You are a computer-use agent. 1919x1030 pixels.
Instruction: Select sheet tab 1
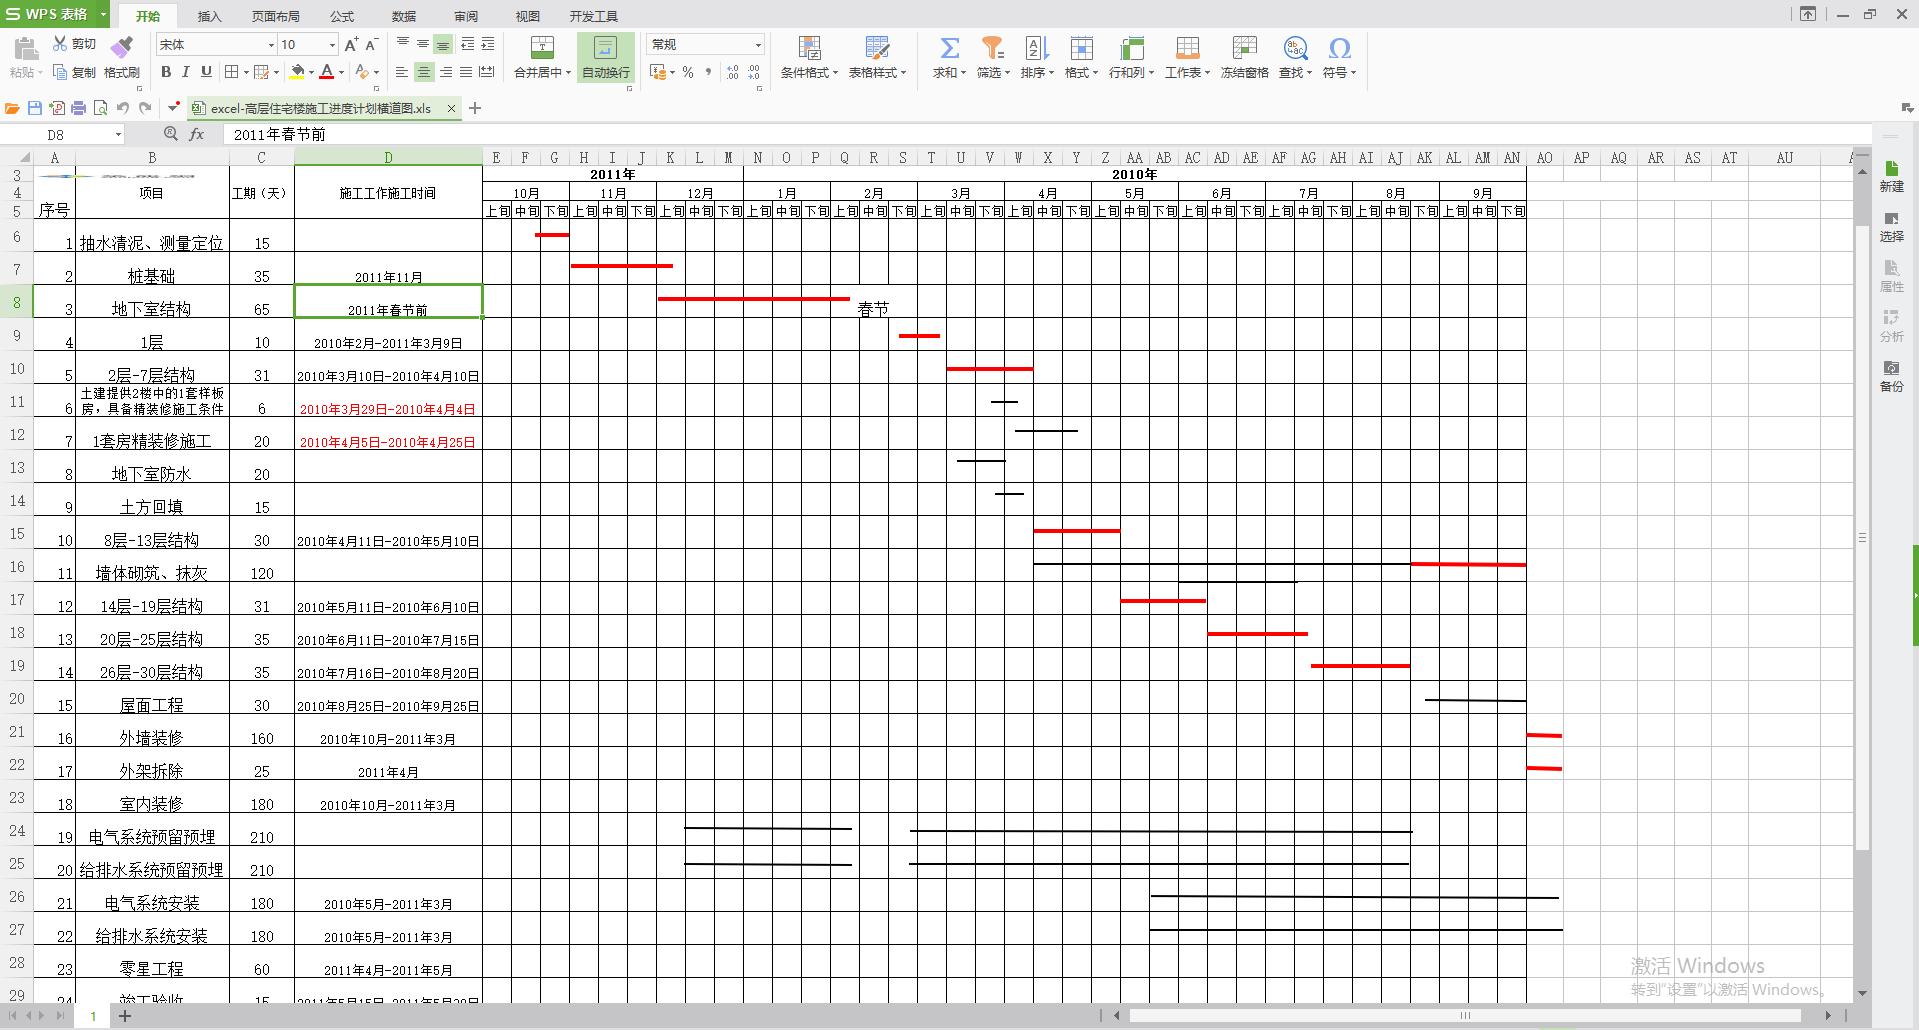pos(93,1016)
